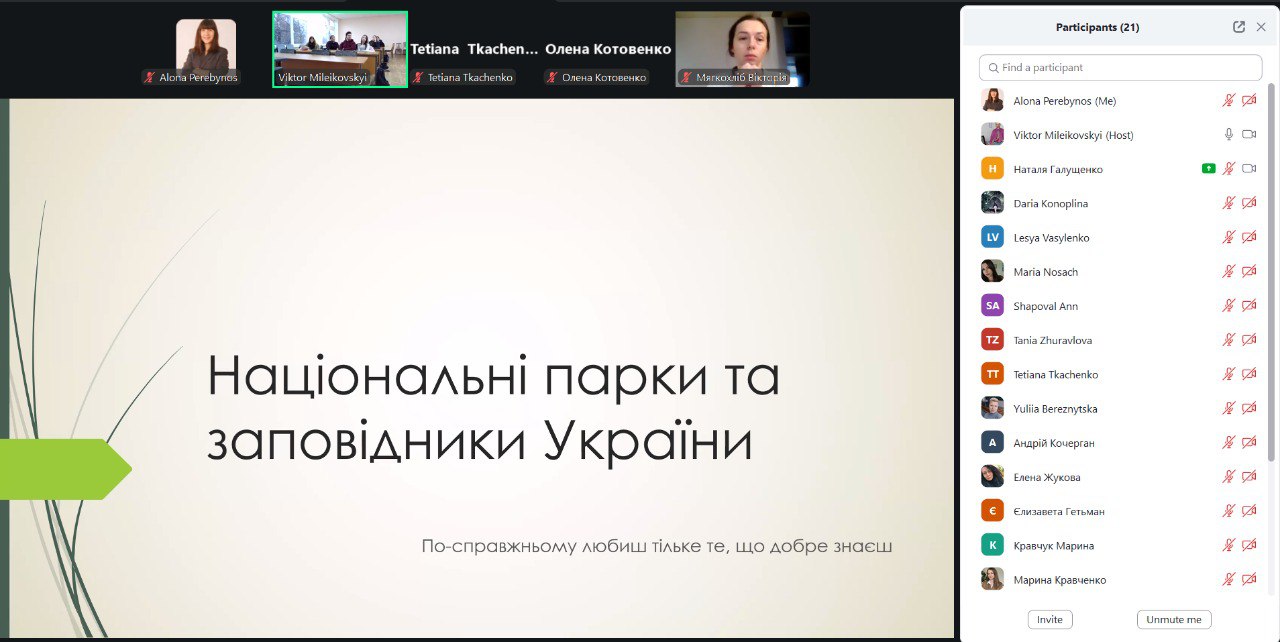Click green screen-share icon beside Наталя Галущенко
1280x642 pixels.
tap(1208, 169)
